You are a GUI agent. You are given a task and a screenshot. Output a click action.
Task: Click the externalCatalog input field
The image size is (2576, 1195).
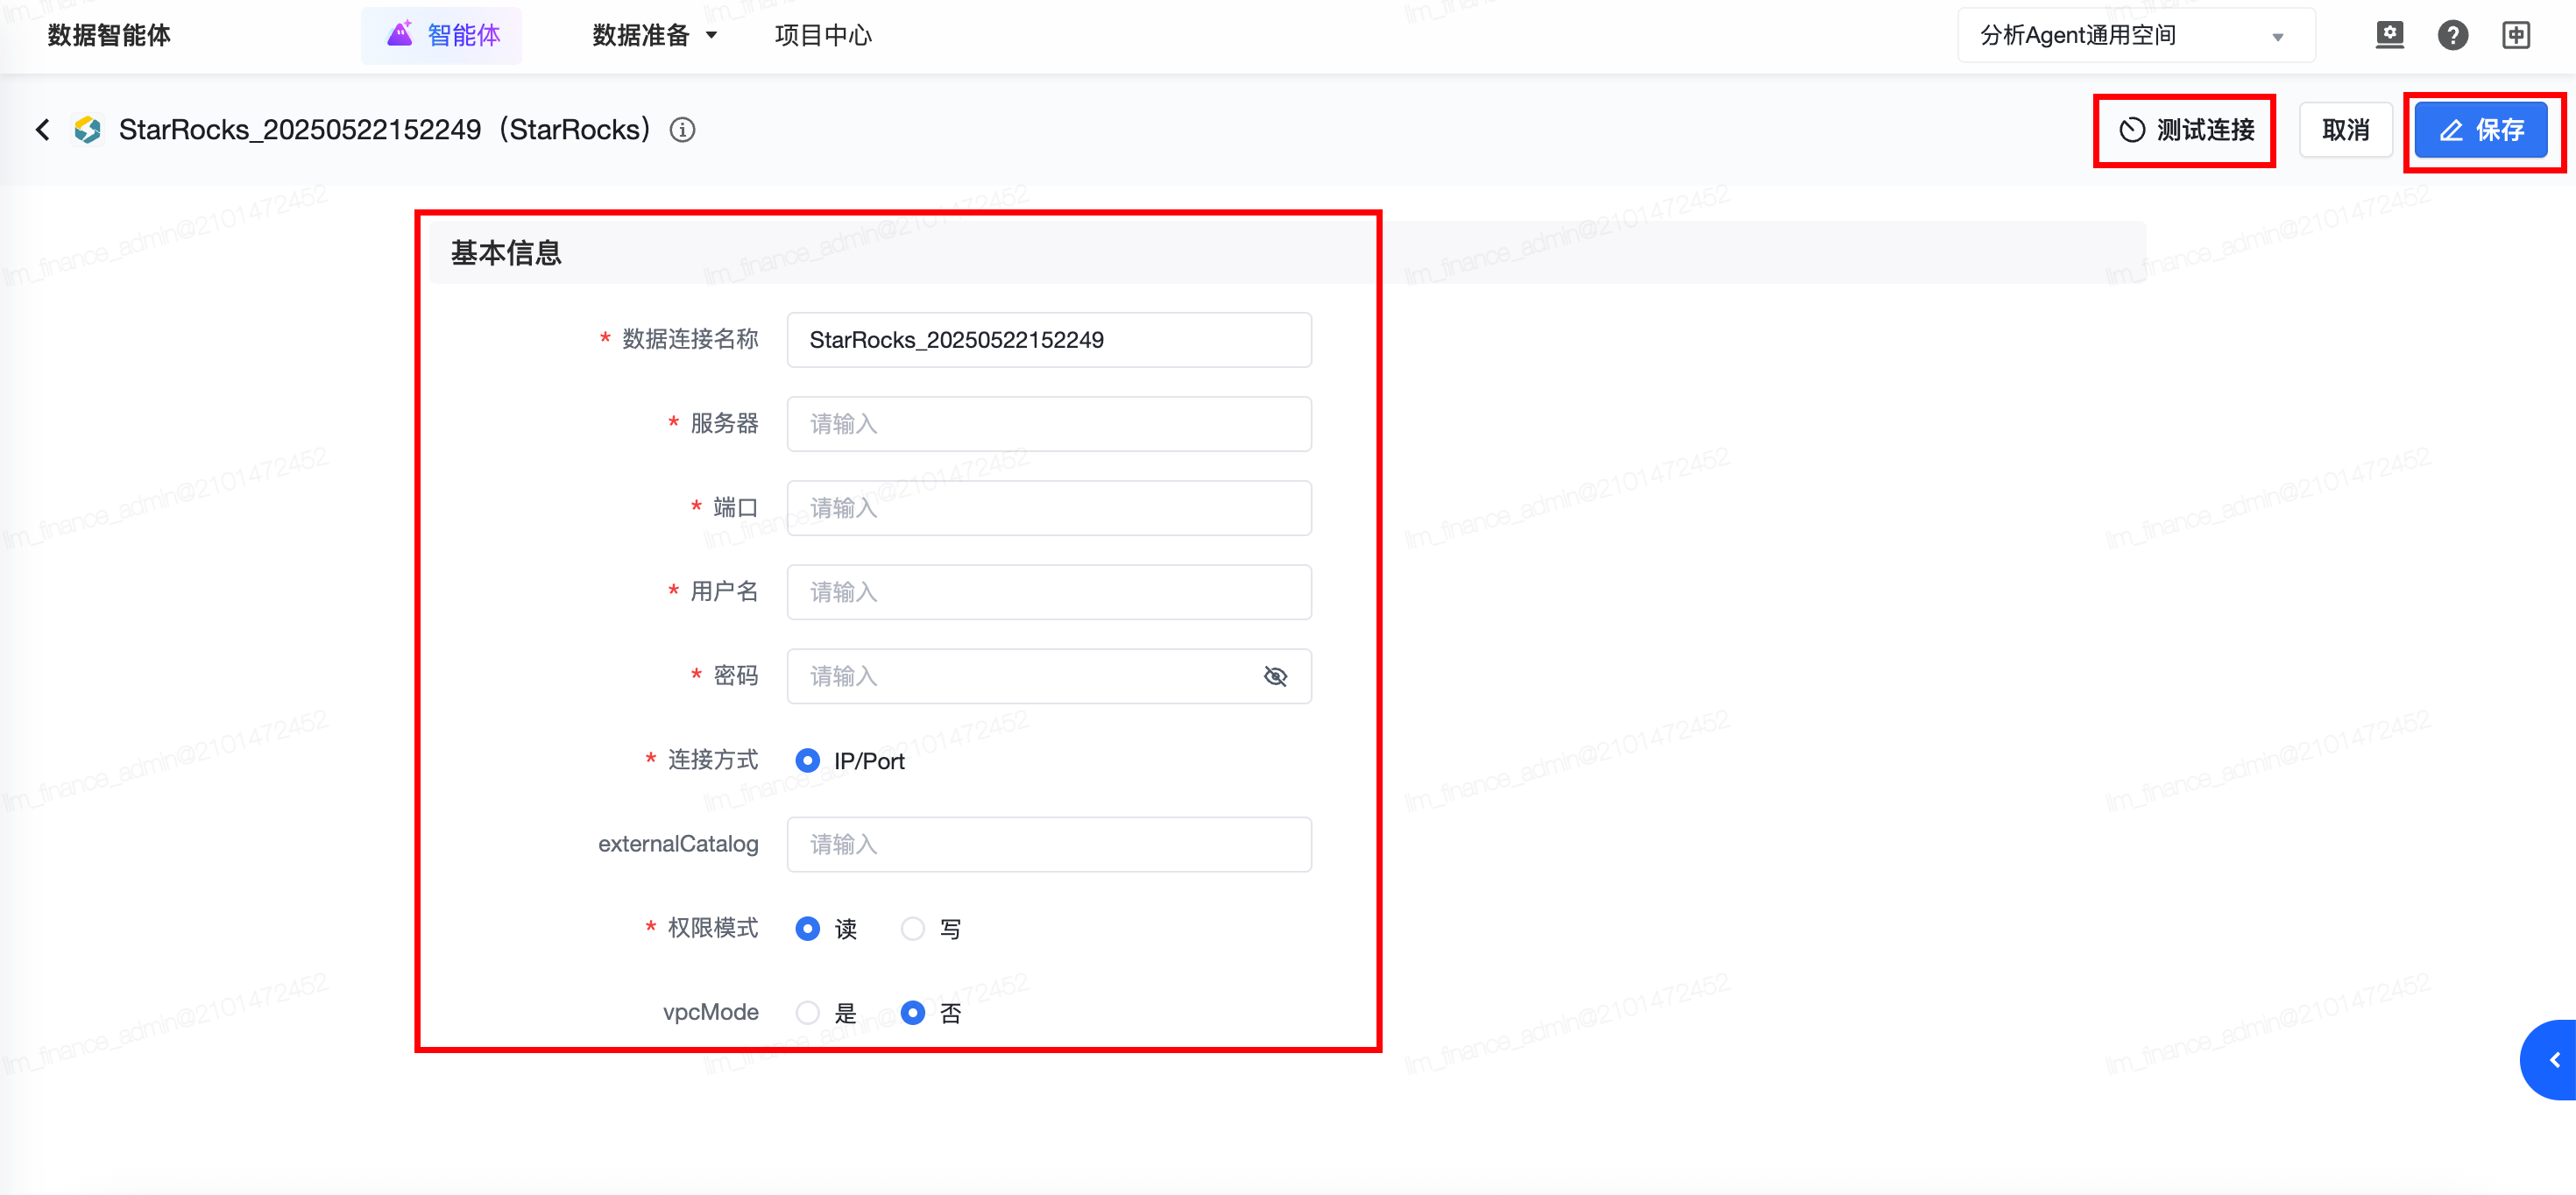pos(1048,845)
